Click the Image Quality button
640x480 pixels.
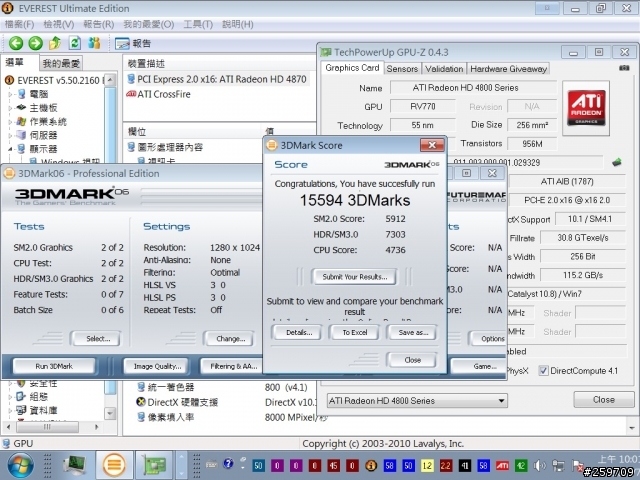[x=157, y=366]
